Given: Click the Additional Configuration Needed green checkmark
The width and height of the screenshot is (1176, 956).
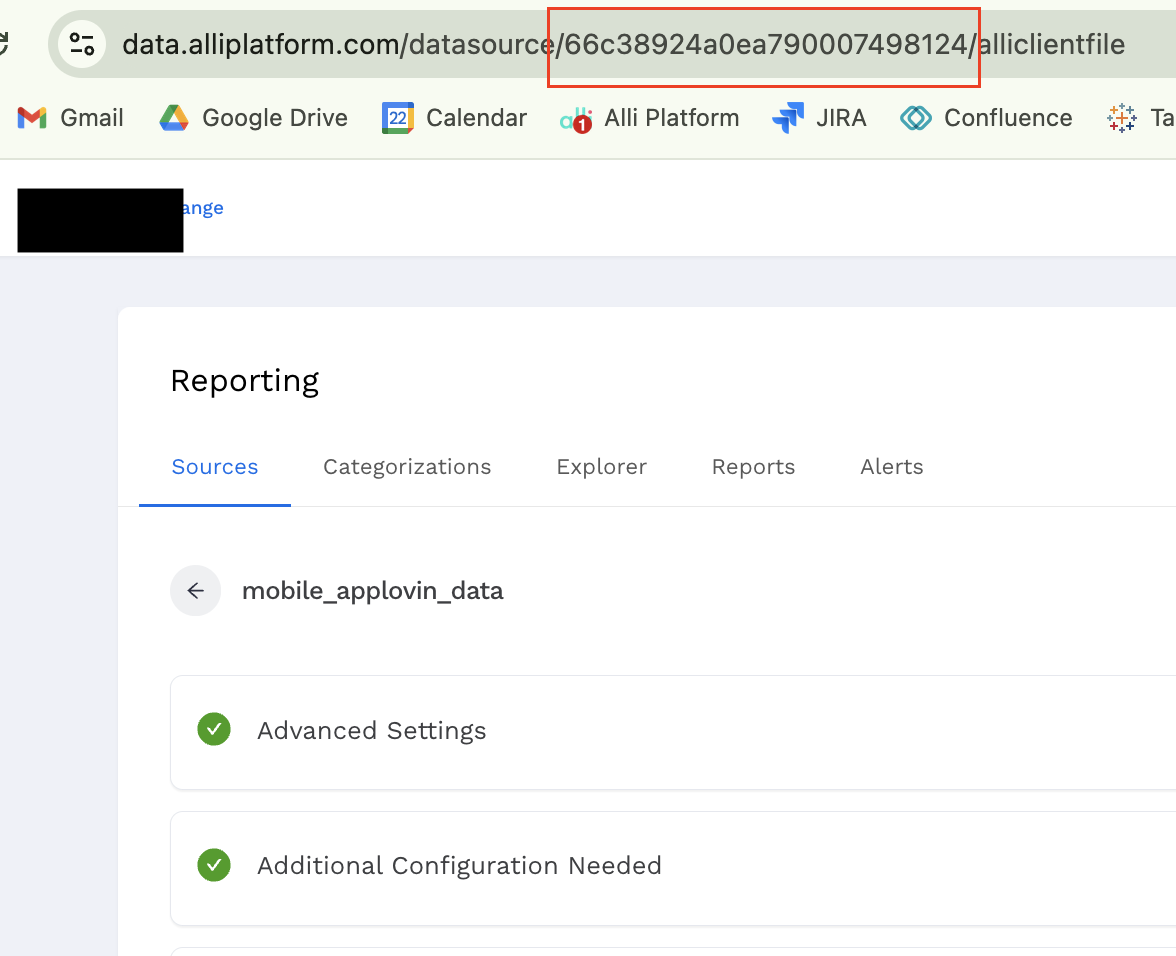Looking at the screenshot, I should tap(214, 865).
